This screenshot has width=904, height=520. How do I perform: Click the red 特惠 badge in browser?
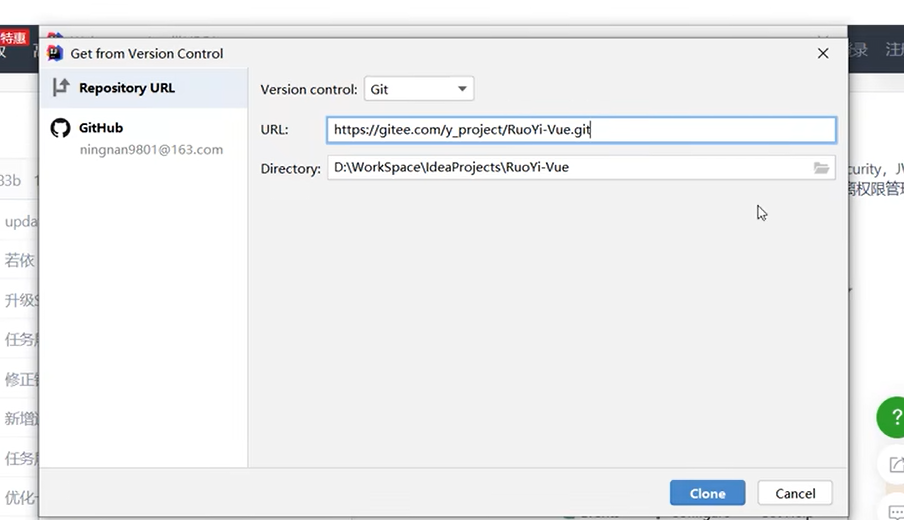coord(13,38)
